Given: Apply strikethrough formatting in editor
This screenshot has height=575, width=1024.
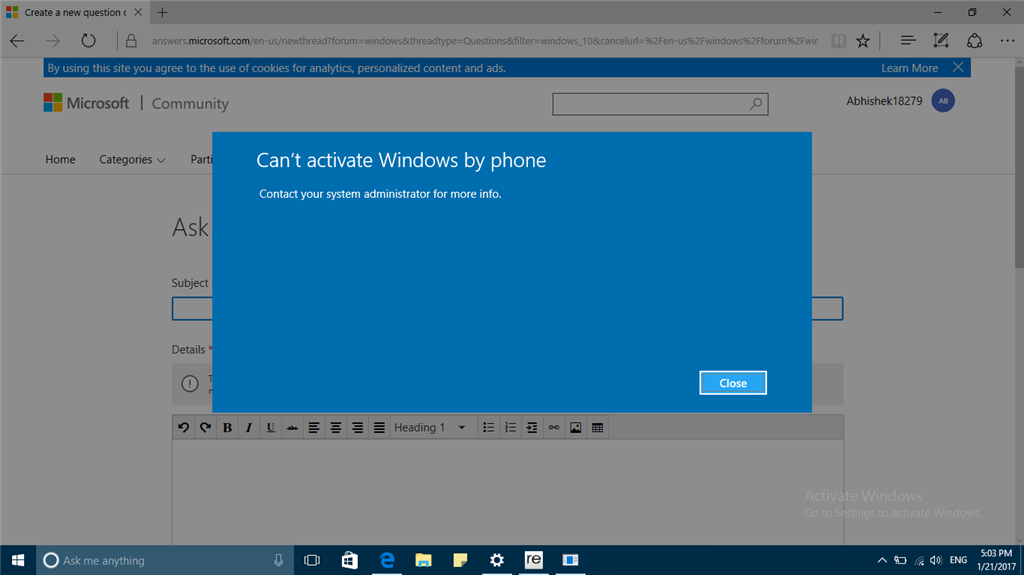Looking at the screenshot, I should click(x=292, y=427).
